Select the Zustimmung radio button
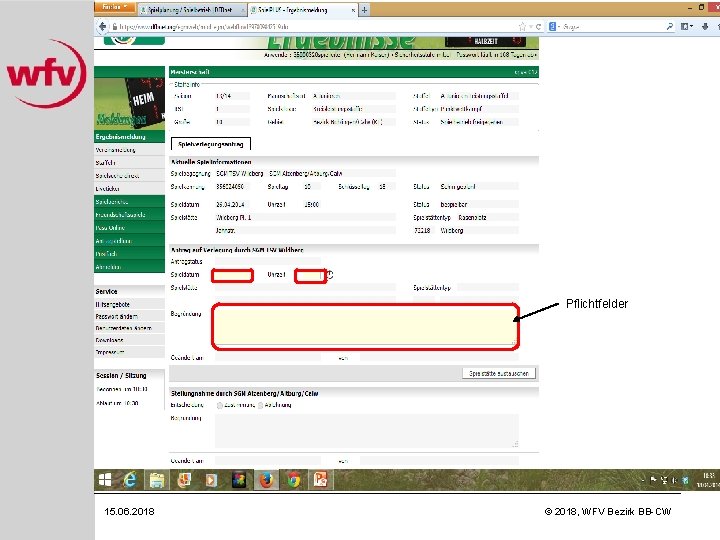The width and height of the screenshot is (720, 540). pos(219,405)
